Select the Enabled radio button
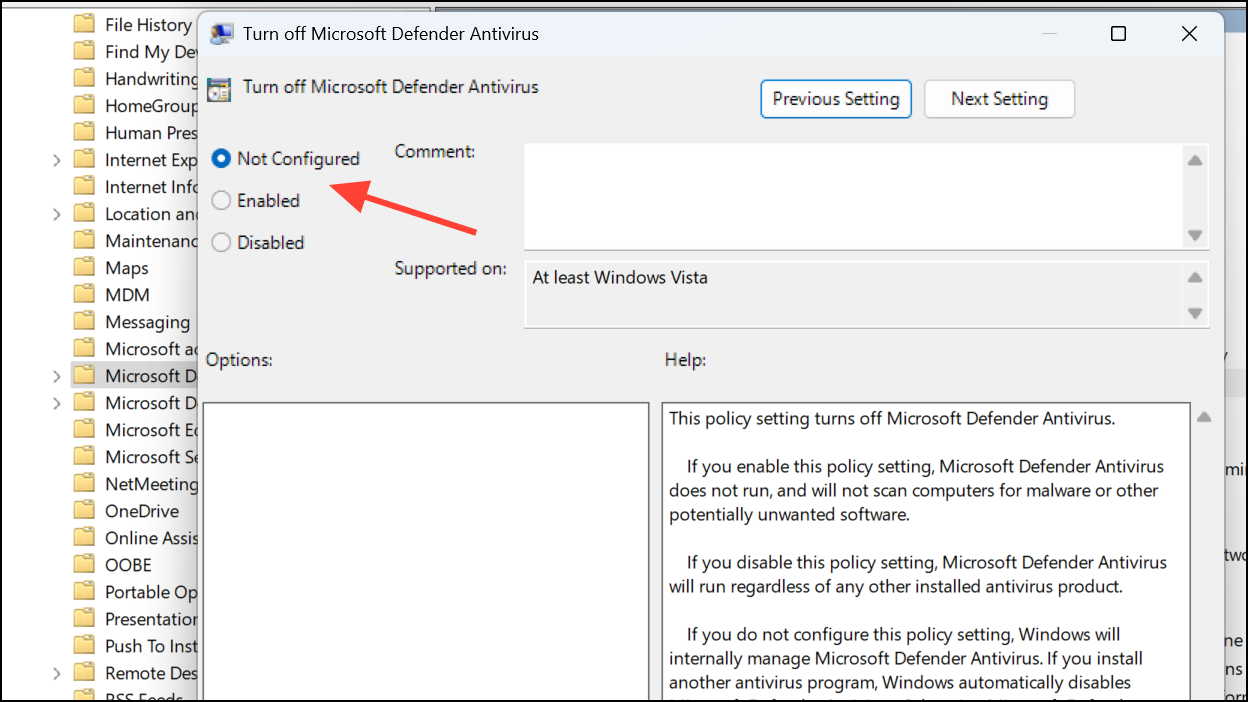The width and height of the screenshot is (1248, 702). coord(221,200)
